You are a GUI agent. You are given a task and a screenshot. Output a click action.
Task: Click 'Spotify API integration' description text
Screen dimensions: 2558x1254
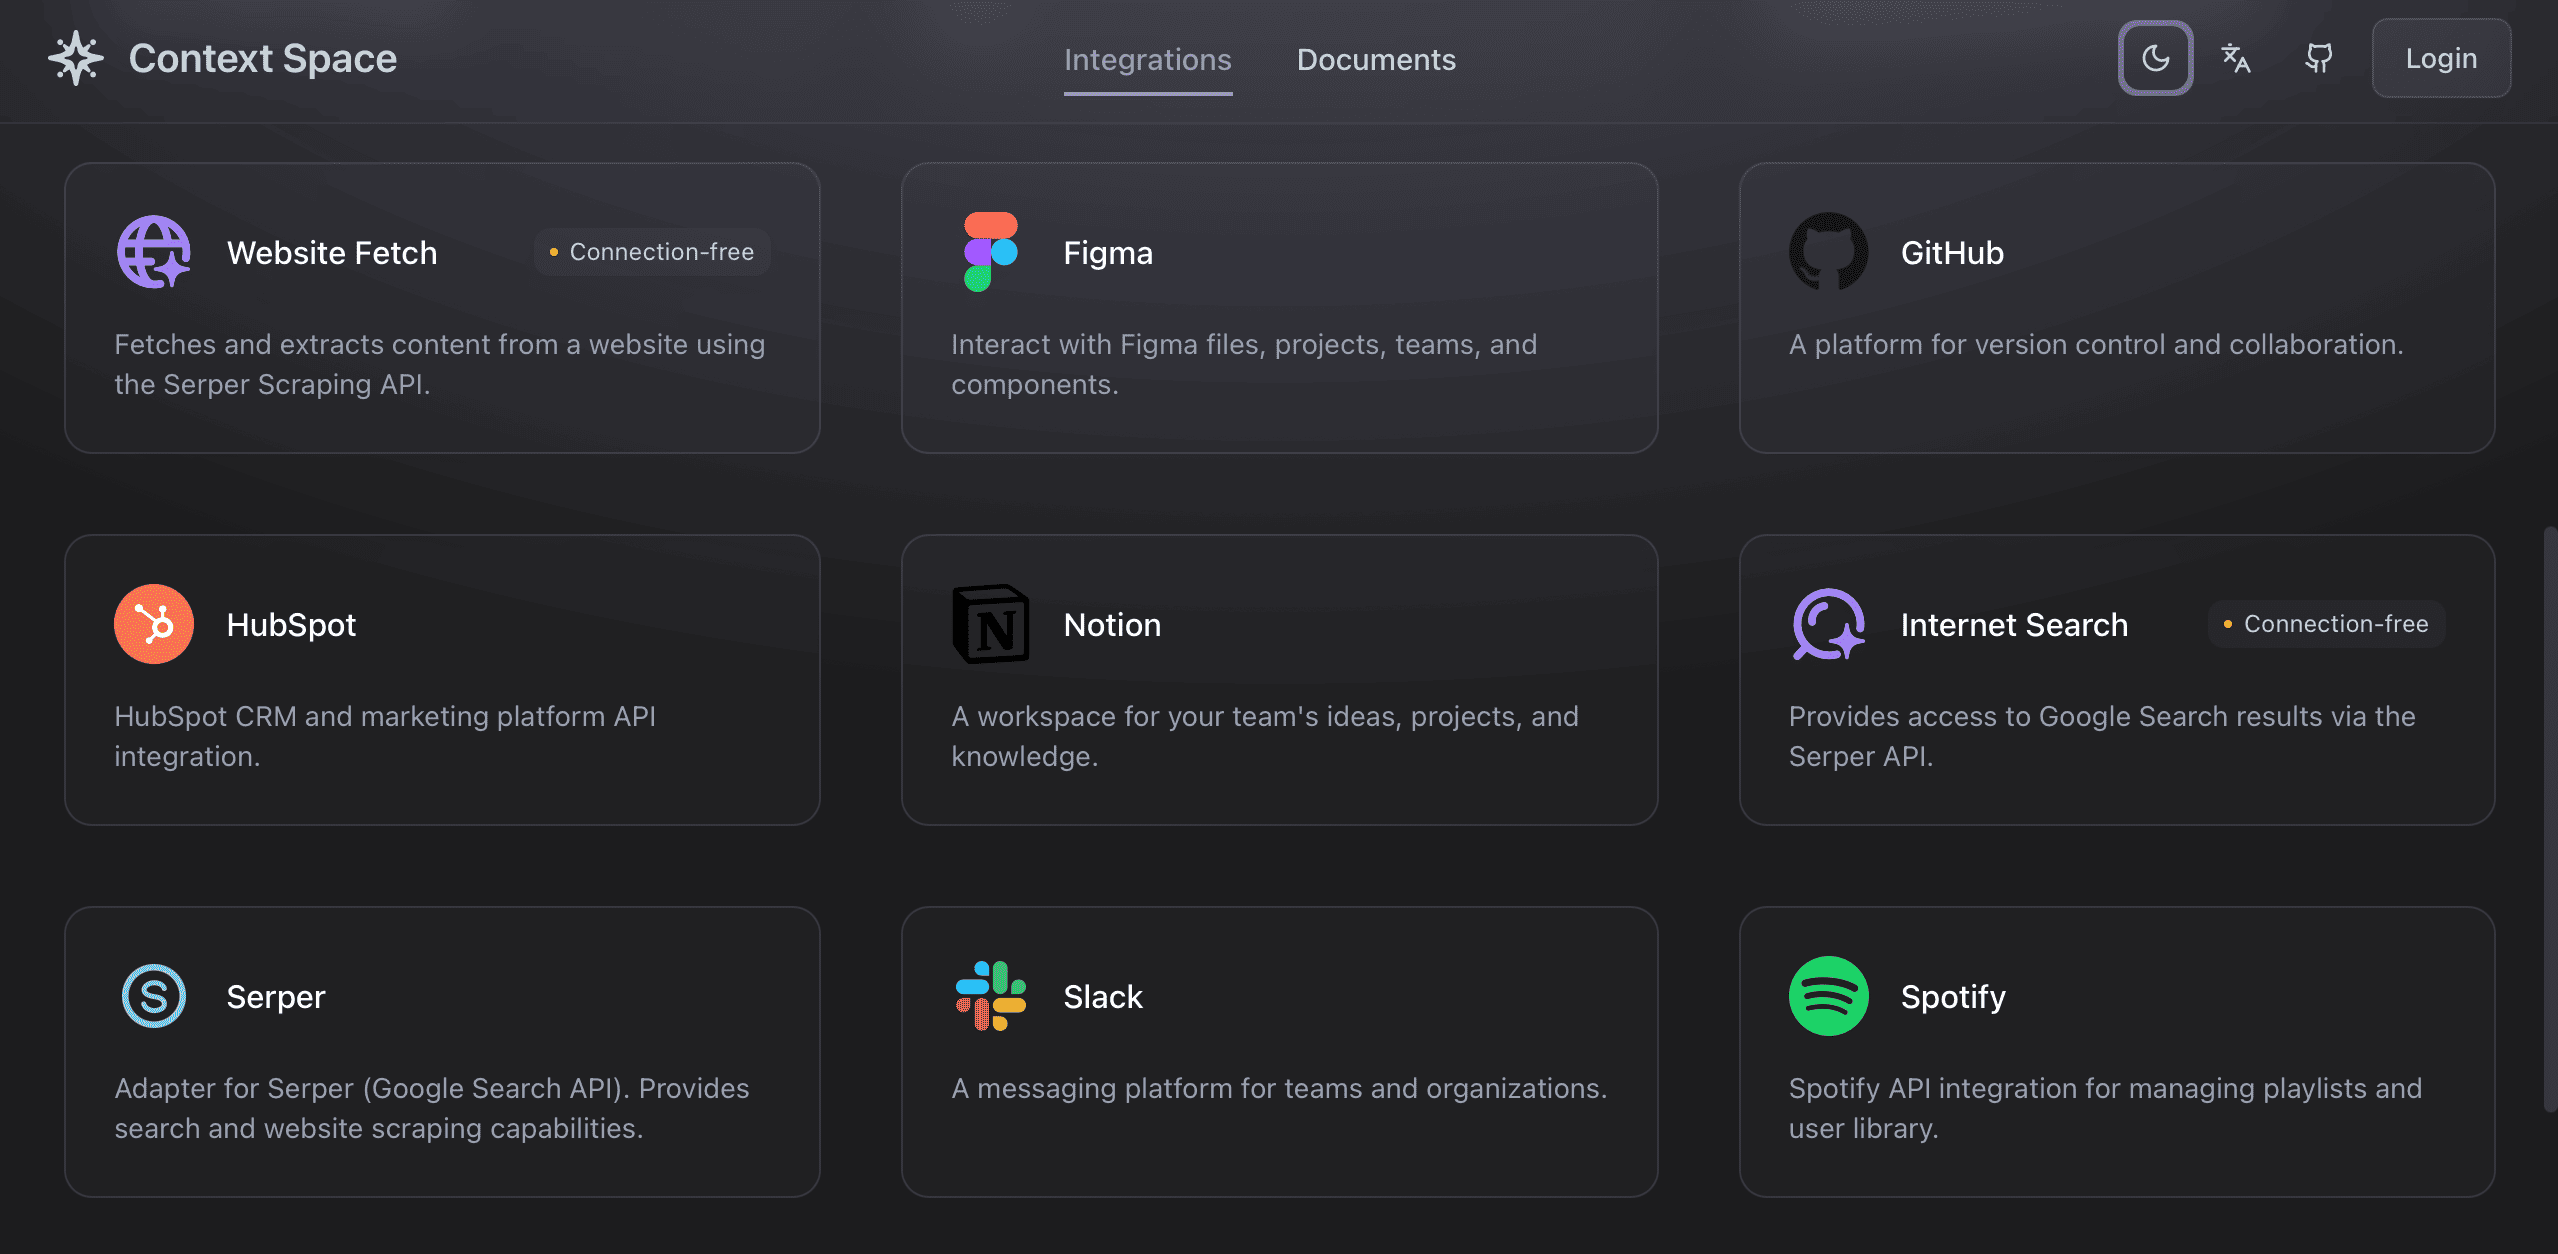click(x=2105, y=1108)
